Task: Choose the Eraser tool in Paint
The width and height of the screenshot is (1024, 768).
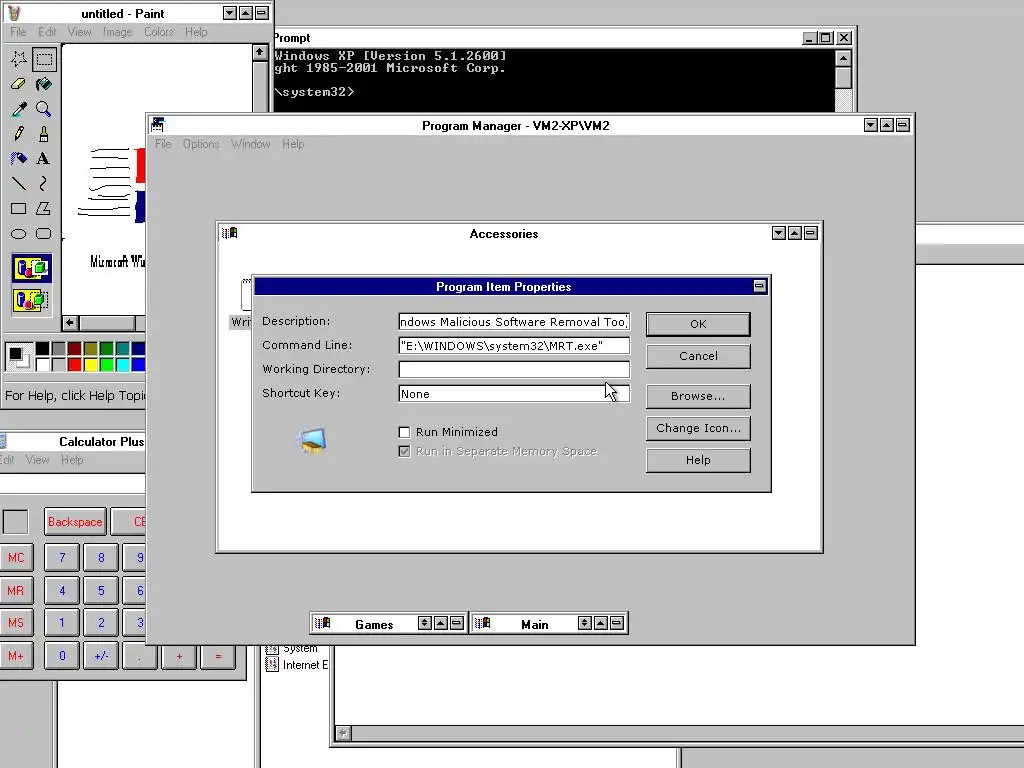Action: [x=18, y=84]
